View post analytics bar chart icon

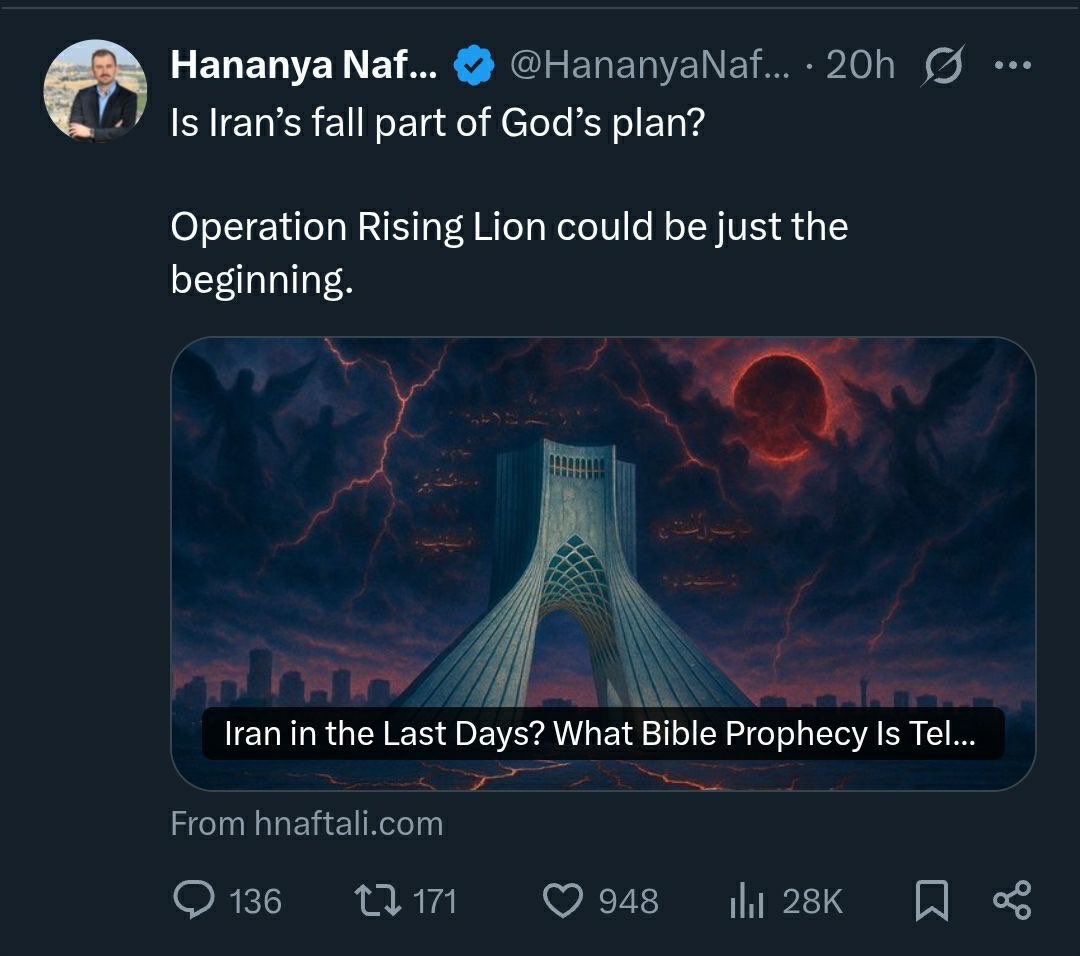pos(746,901)
